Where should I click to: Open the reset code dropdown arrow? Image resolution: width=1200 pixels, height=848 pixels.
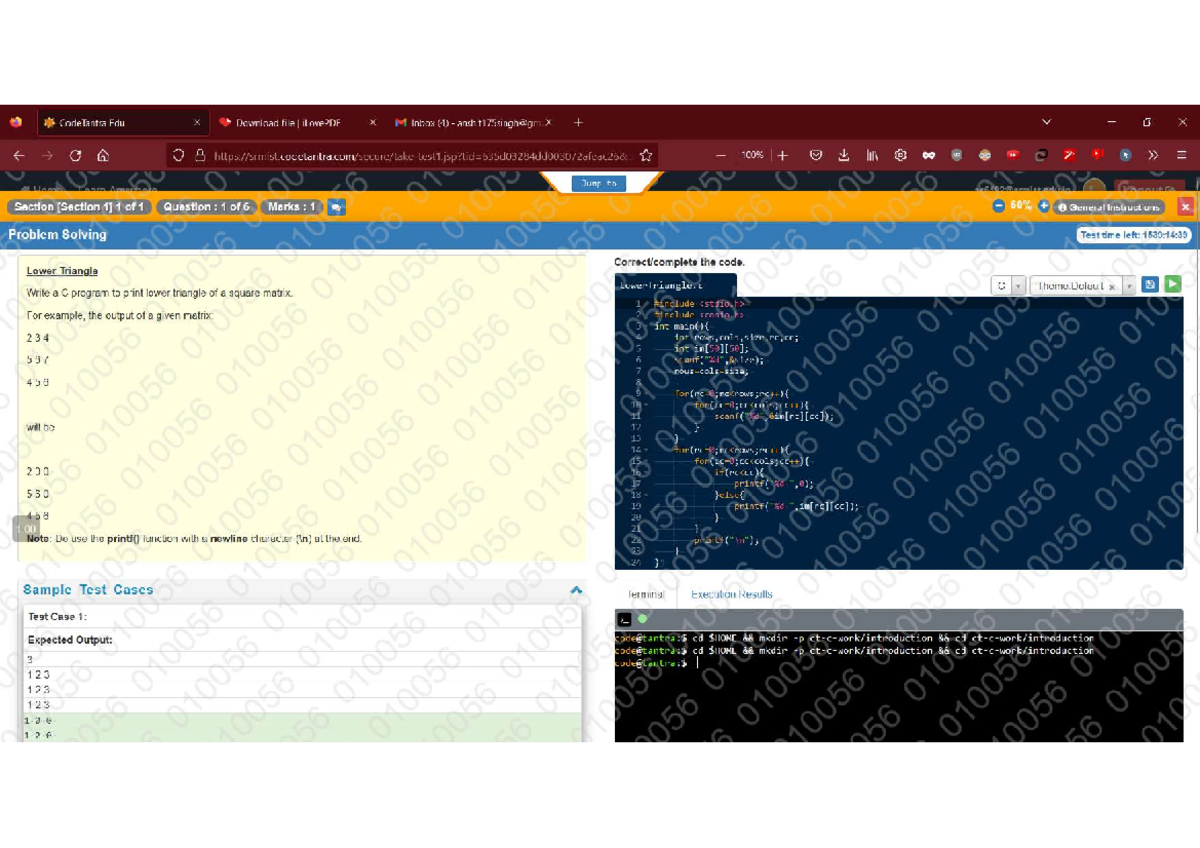tap(1018, 285)
